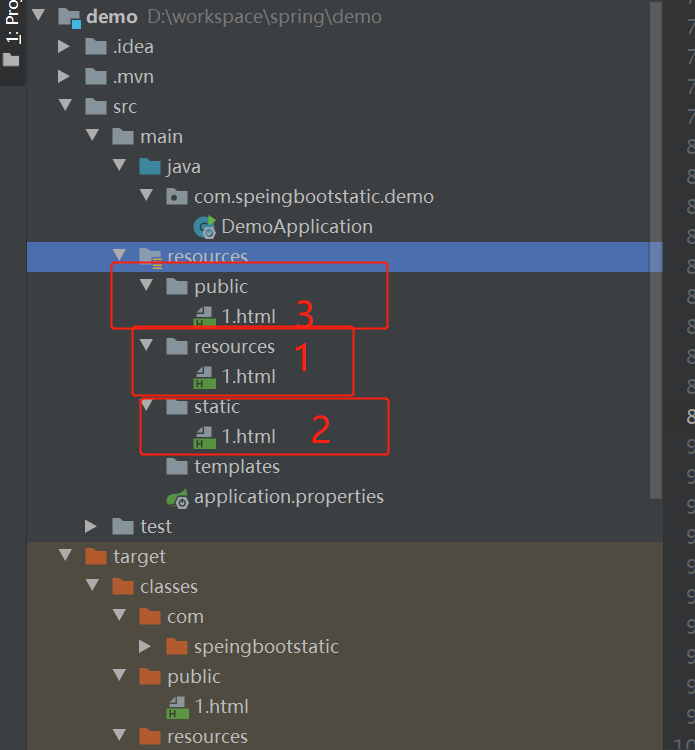The width and height of the screenshot is (695, 750).
Task: Click the DemoApplication Spring class icon
Action: (x=205, y=227)
